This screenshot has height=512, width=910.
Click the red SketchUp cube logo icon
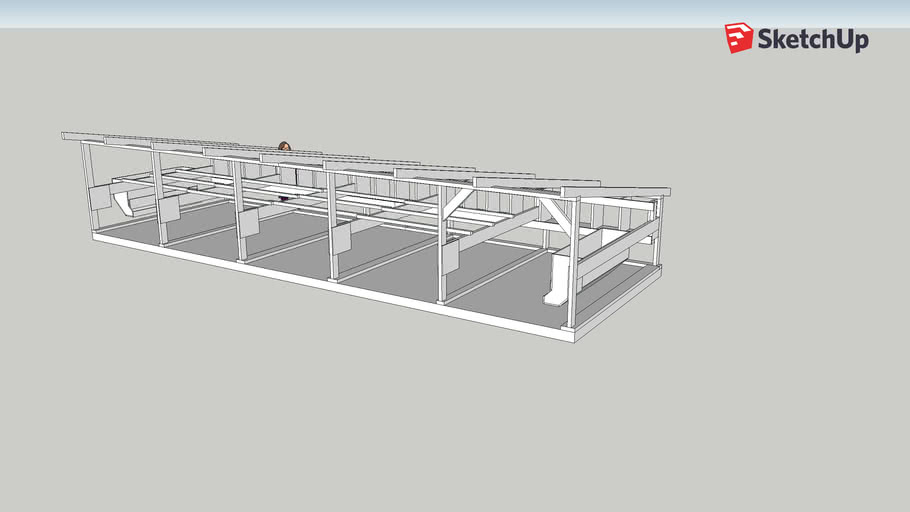click(x=739, y=38)
